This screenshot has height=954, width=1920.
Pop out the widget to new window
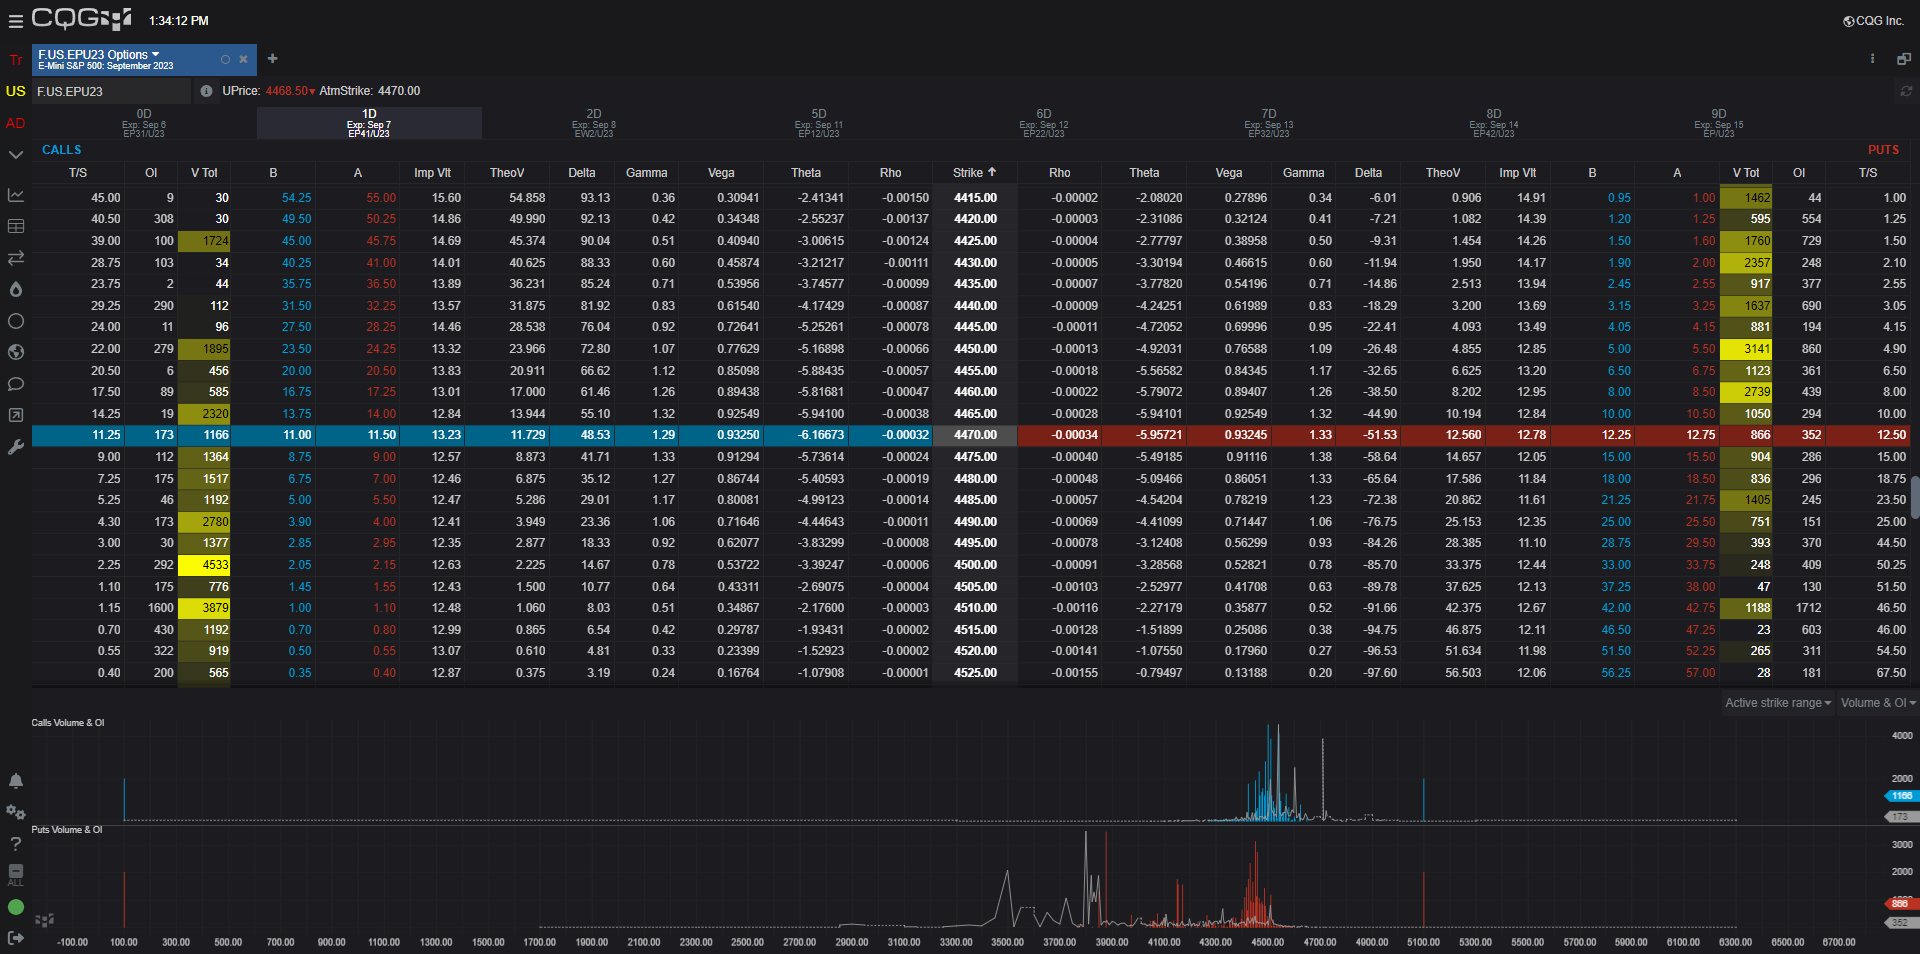click(x=1904, y=59)
